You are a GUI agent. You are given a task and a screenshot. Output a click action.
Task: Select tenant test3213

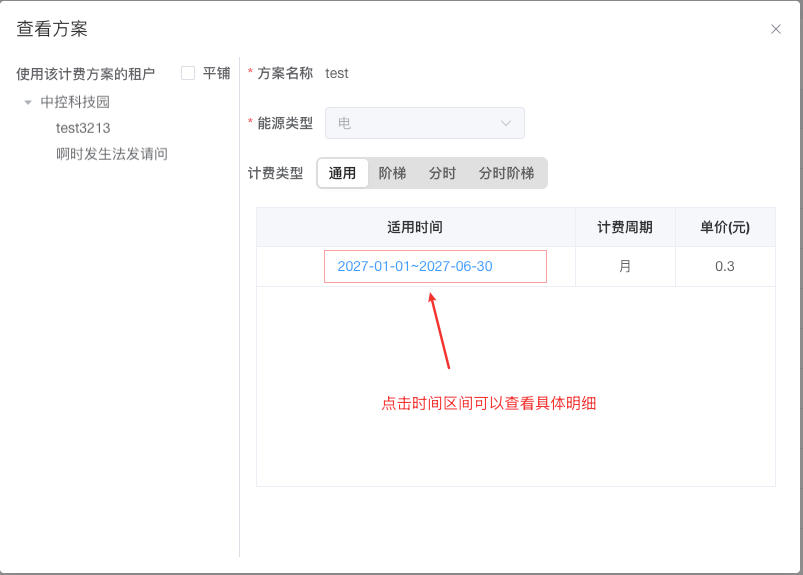click(x=83, y=128)
